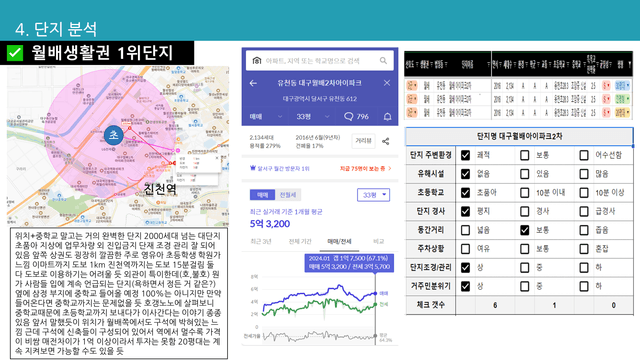Image resolution: width=640 pixels, height=360 pixels.
Task: Toggle 상 checkbox for 단지조경/관리
Action: [x=465, y=267]
